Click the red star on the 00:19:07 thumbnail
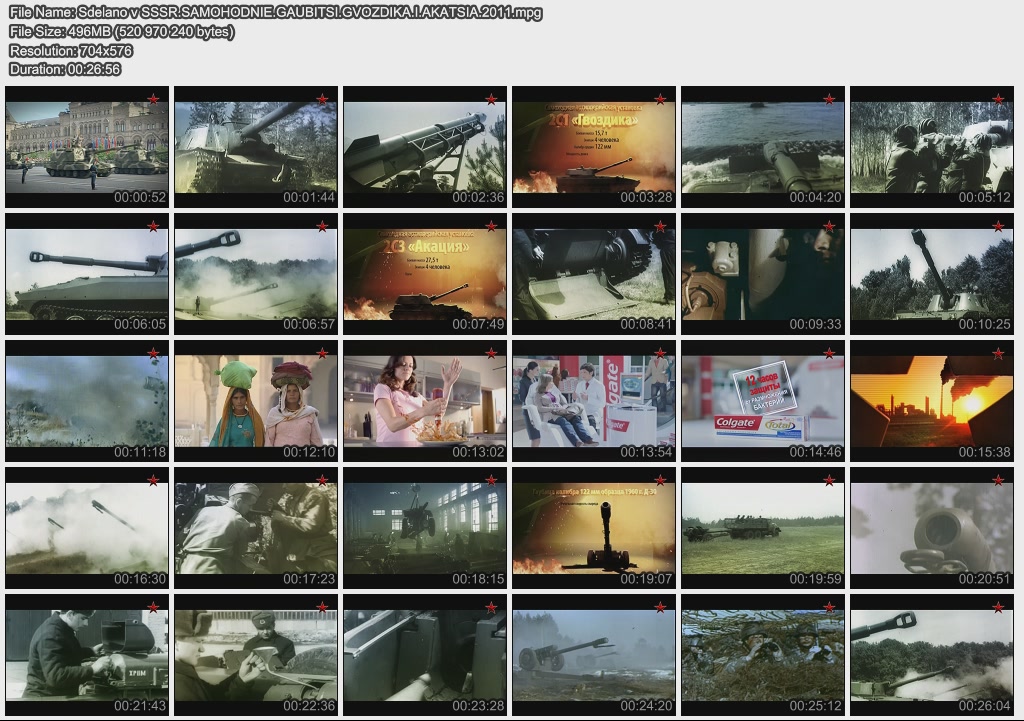The height and width of the screenshot is (721, 1024). [x=660, y=480]
